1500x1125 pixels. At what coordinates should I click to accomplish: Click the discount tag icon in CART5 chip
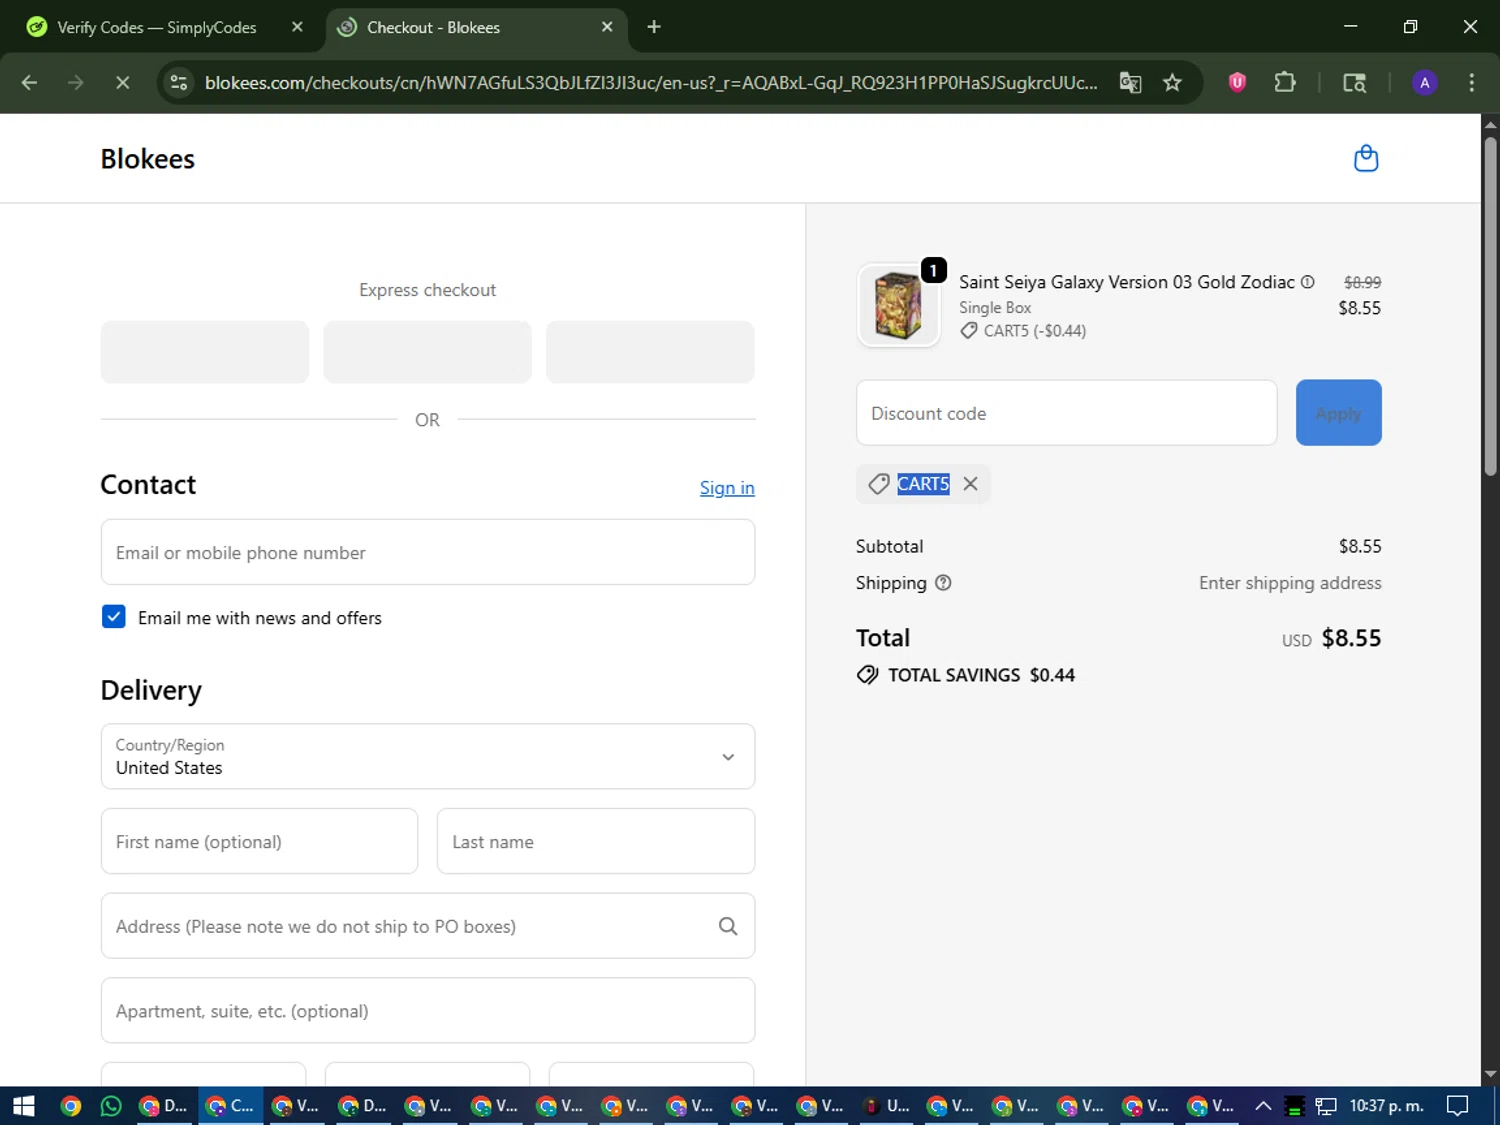(x=879, y=484)
